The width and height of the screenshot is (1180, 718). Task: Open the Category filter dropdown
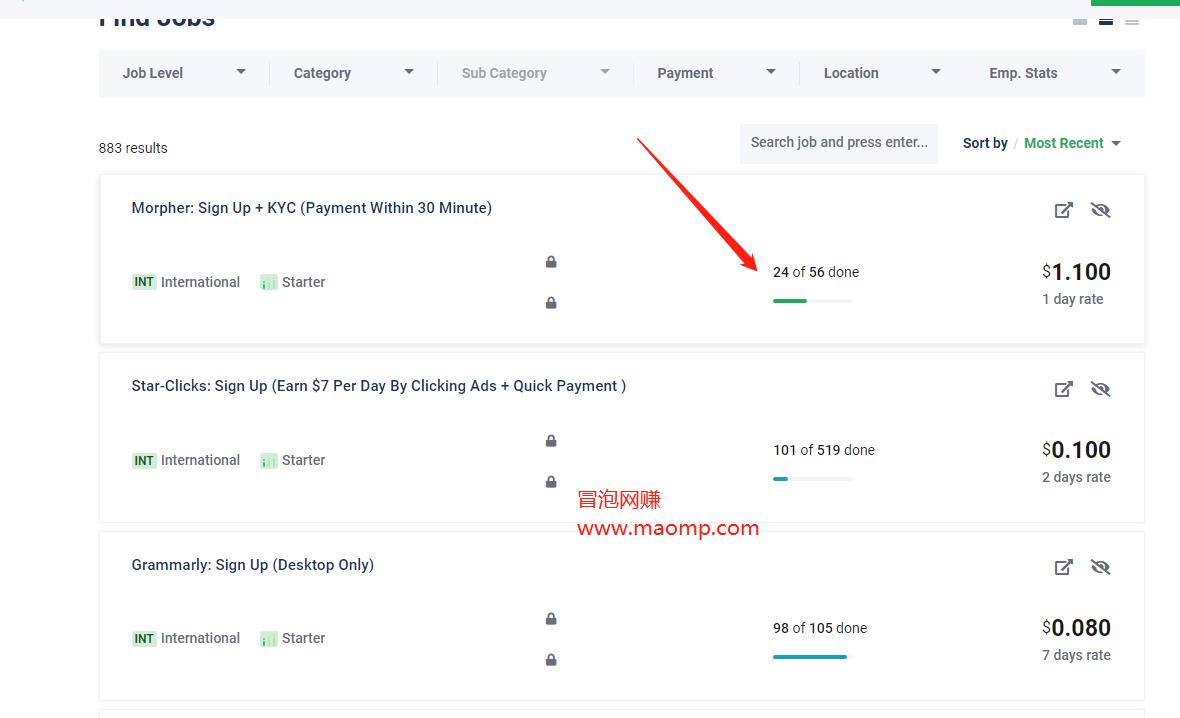point(352,73)
